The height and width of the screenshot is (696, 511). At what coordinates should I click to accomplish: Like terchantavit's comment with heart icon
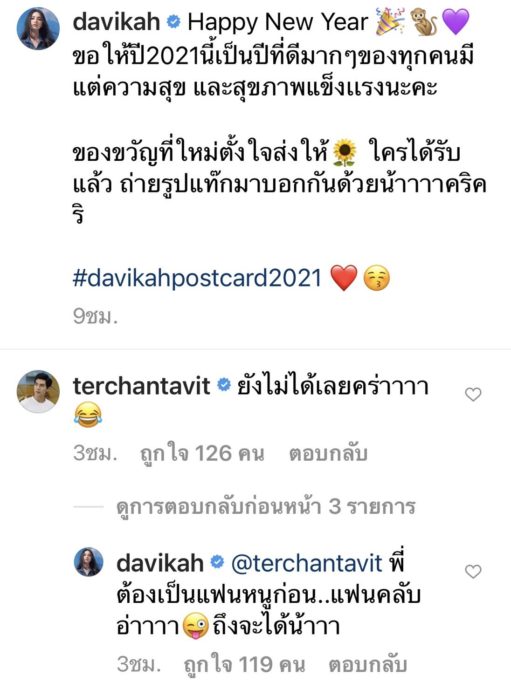[473, 394]
